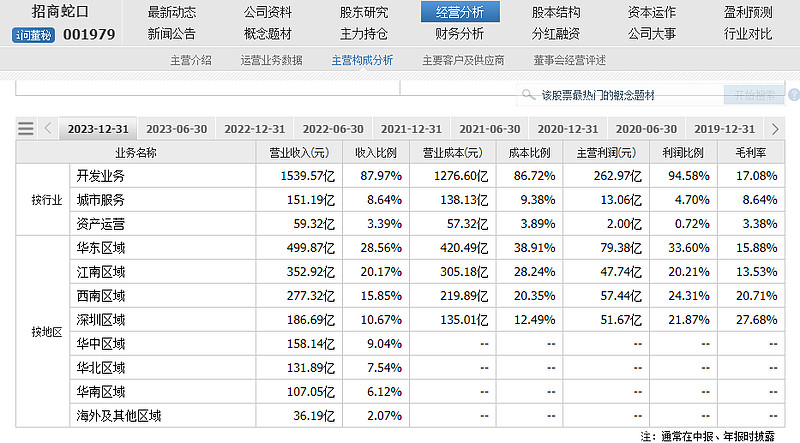Select the 2021-12-31 report tab

coord(411,129)
